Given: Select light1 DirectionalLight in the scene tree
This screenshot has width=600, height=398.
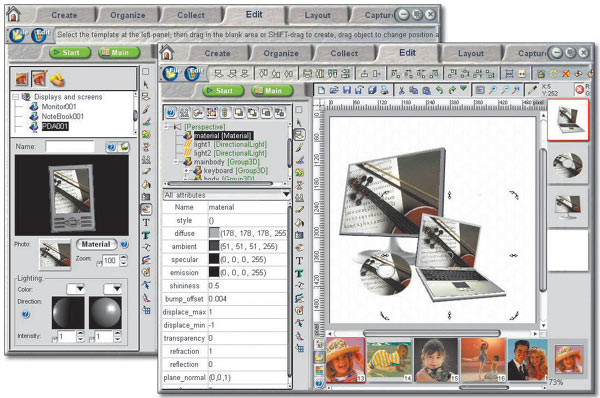Looking at the screenshot, I should 230,144.
